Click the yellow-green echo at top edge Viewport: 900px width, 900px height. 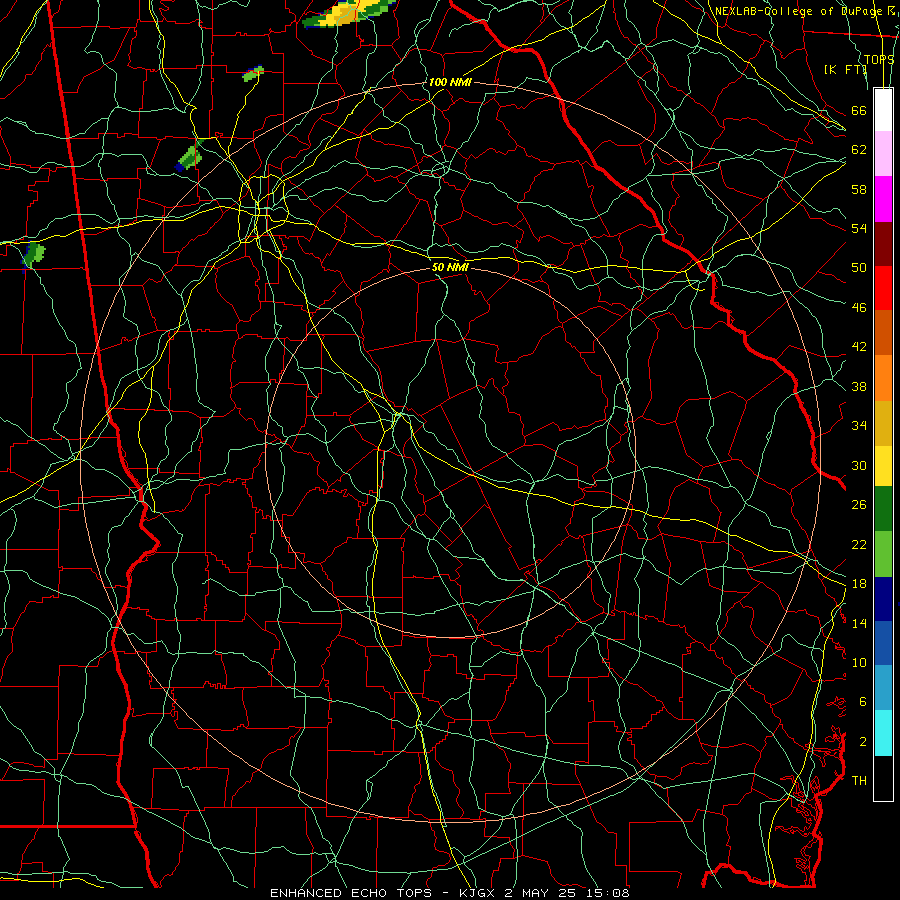[x=348, y=13]
